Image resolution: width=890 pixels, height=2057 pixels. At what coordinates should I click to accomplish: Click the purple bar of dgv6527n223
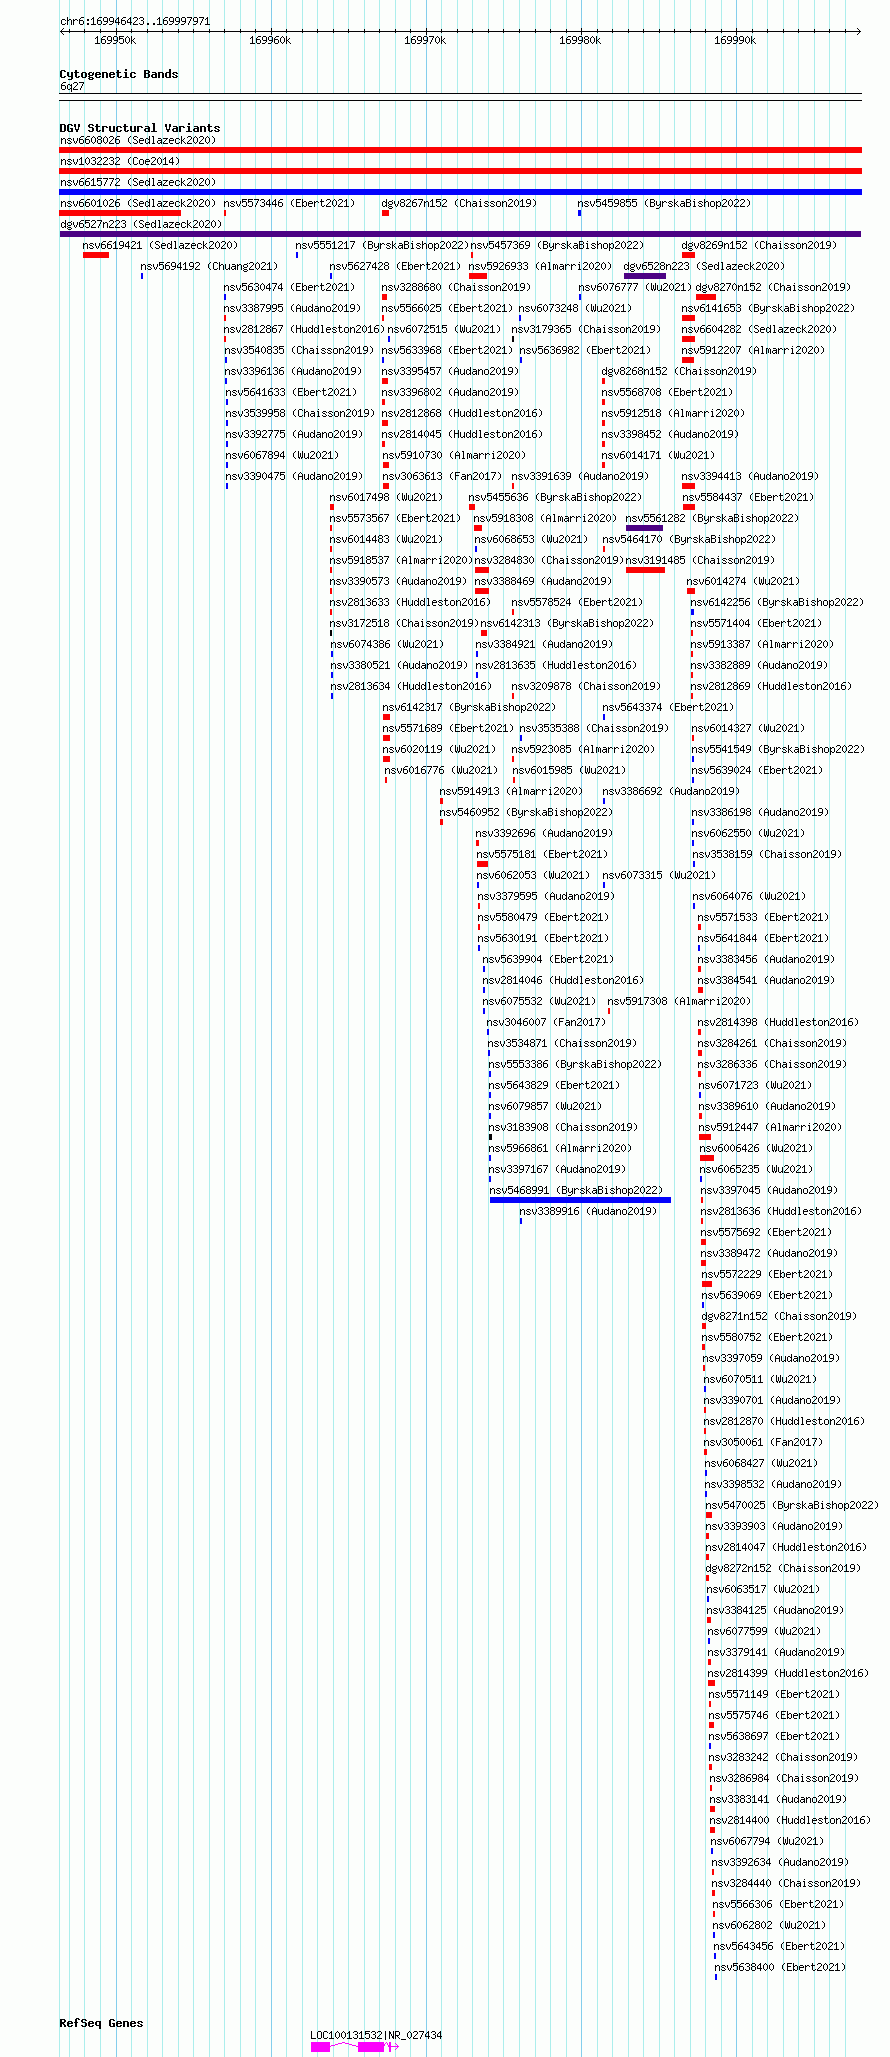(460, 234)
